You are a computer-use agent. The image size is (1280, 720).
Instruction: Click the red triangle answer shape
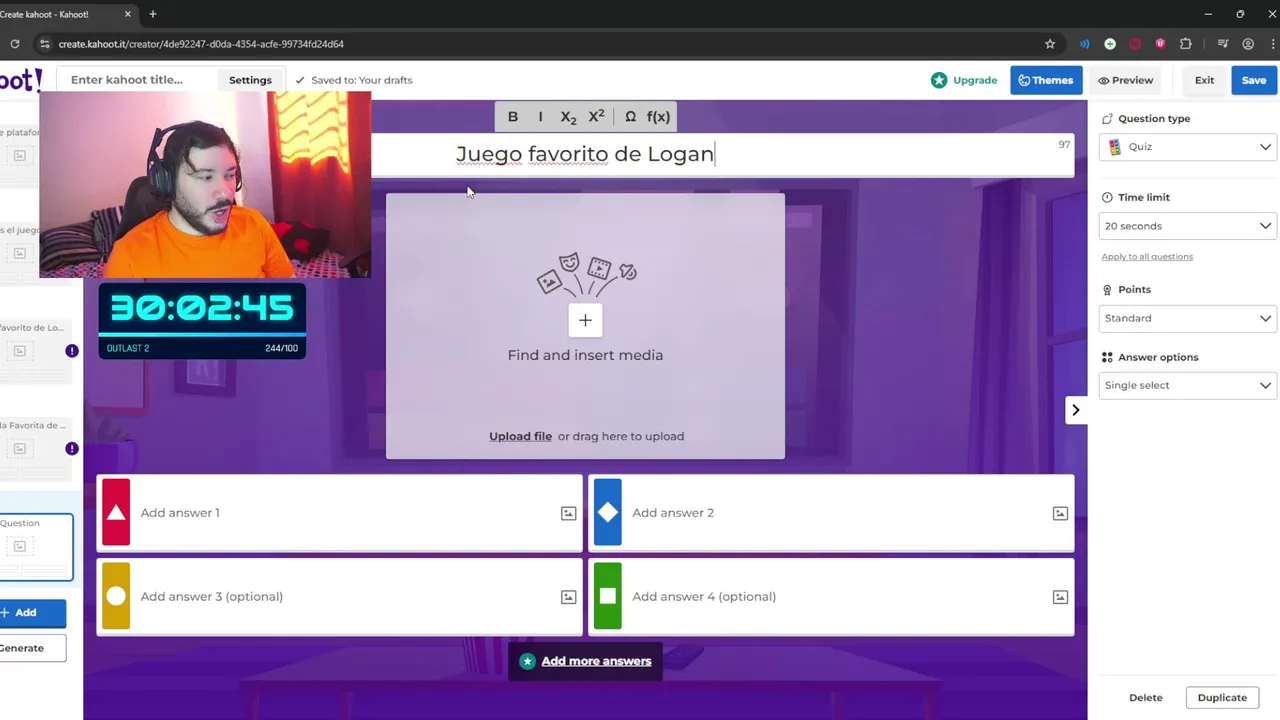116,512
